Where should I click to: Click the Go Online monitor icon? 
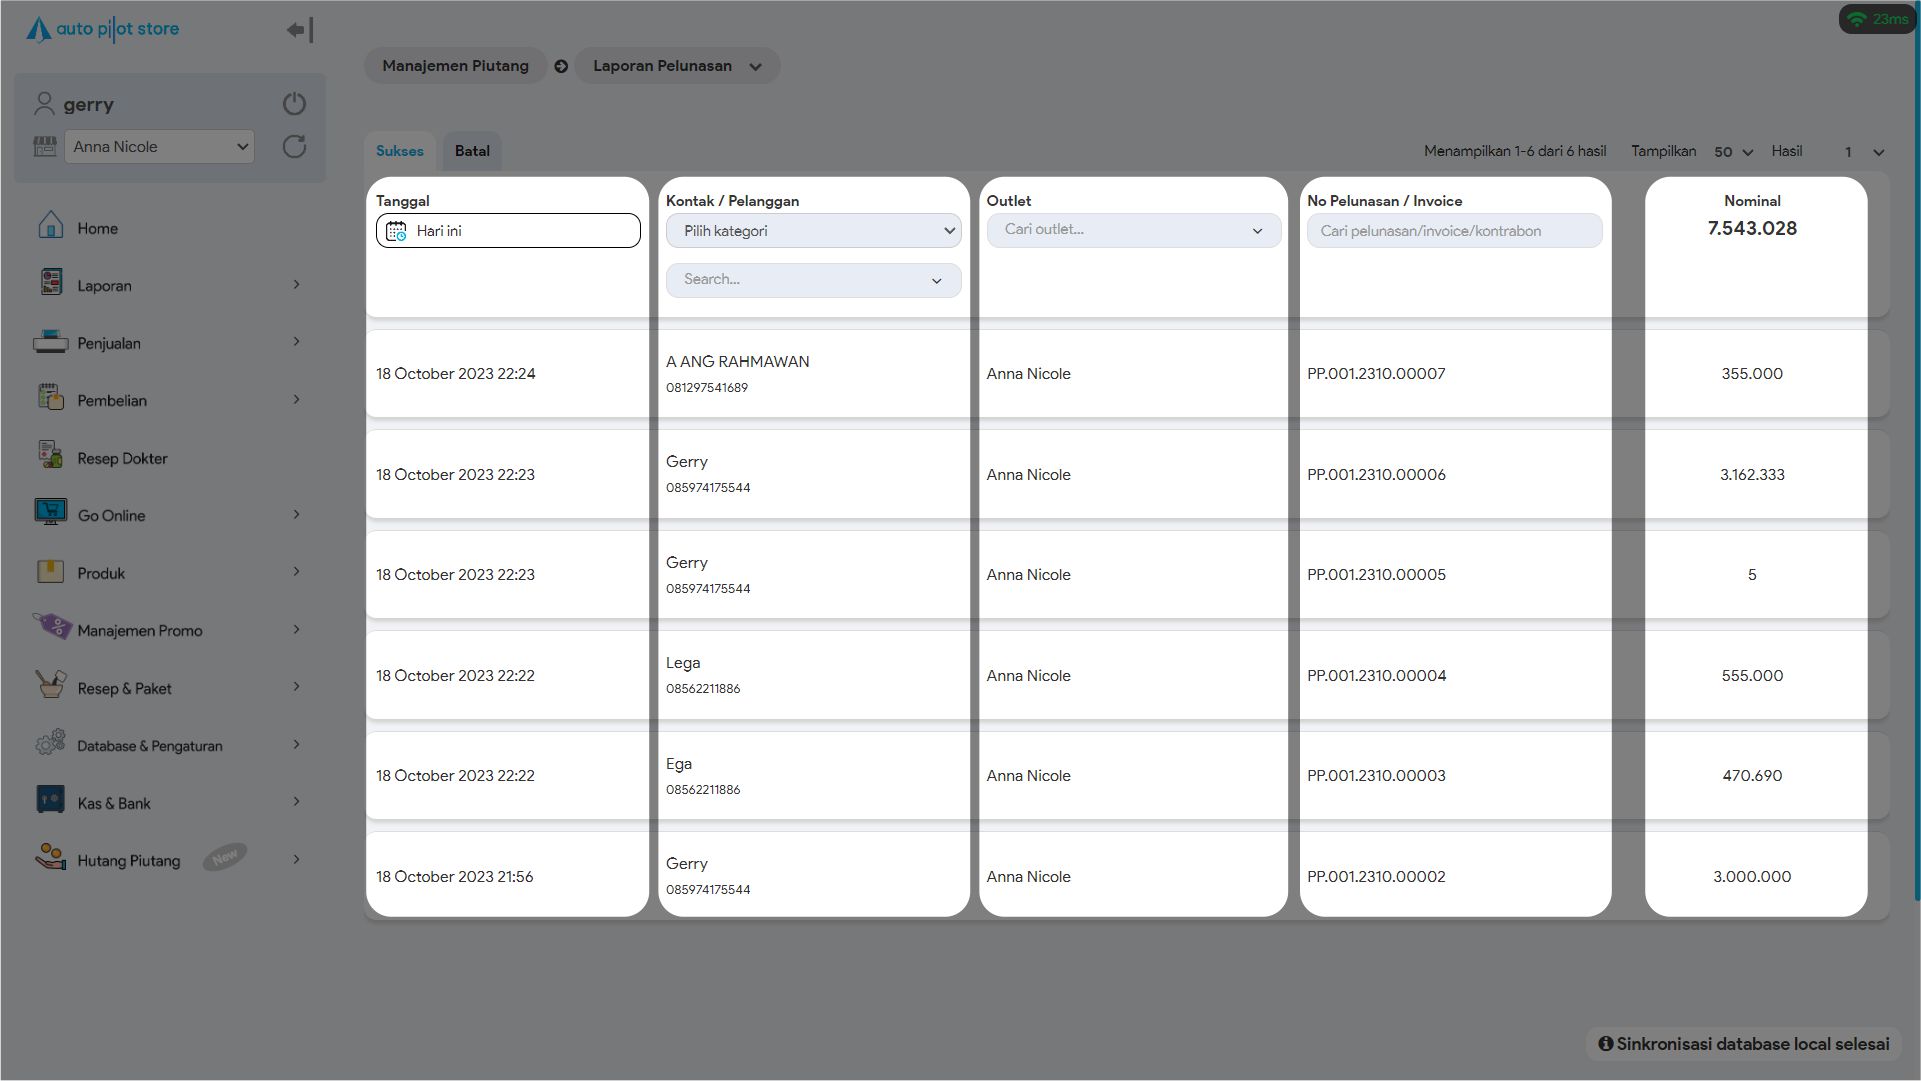pyautogui.click(x=50, y=513)
